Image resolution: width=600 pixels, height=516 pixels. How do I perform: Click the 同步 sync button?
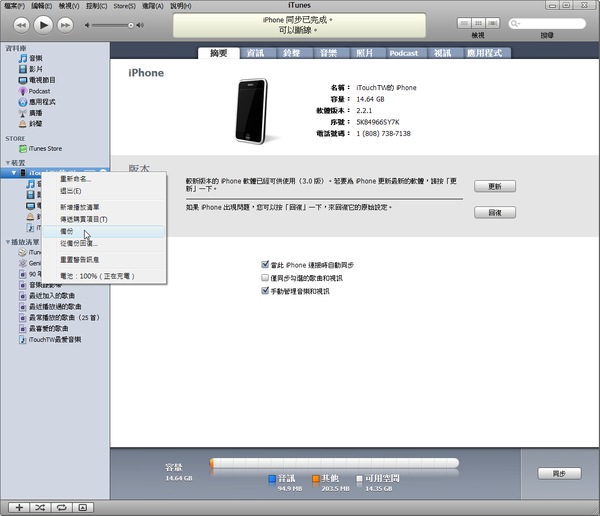coord(559,474)
